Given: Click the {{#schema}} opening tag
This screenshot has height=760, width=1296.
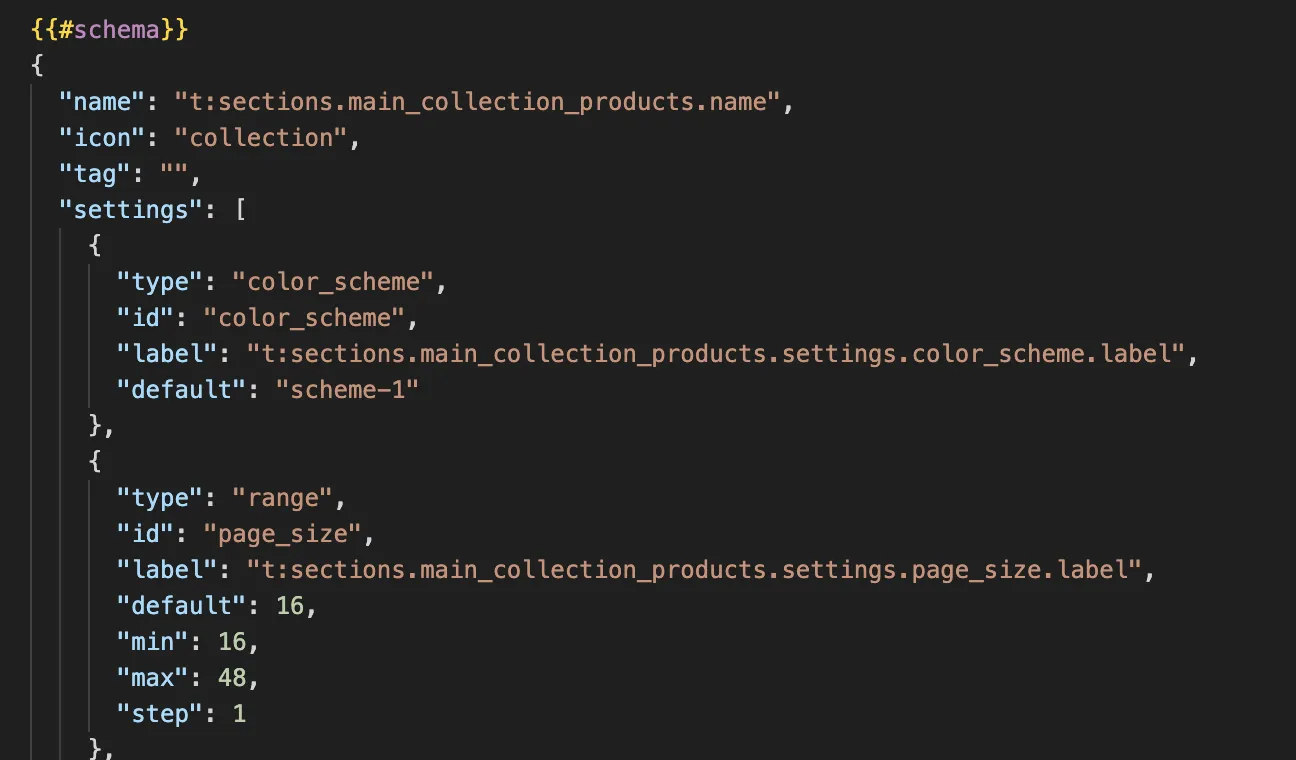Looking at the screenshot, I should 110,30.
